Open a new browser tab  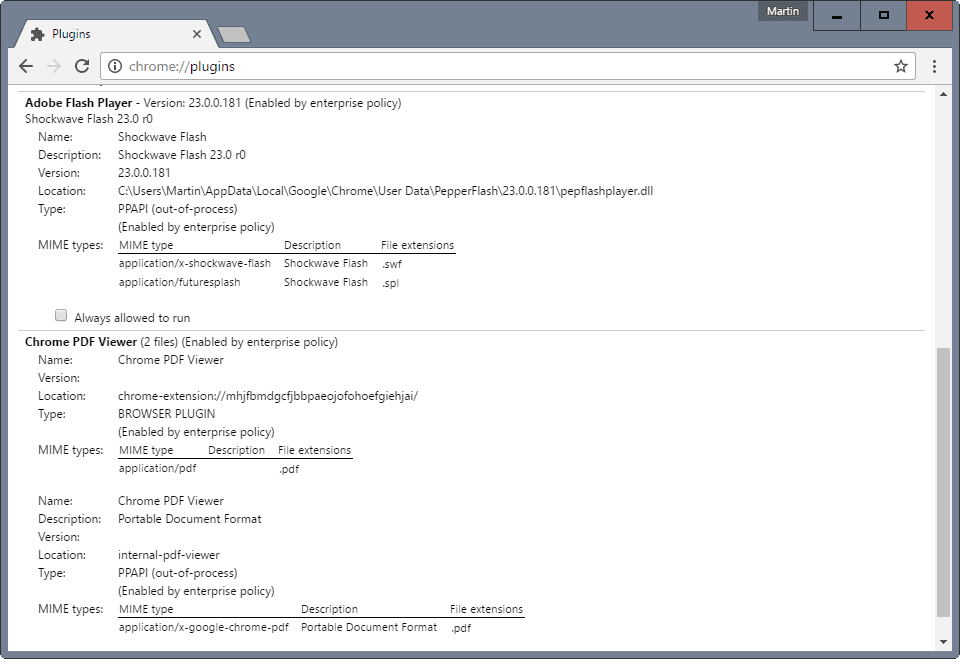pos(233,32)
